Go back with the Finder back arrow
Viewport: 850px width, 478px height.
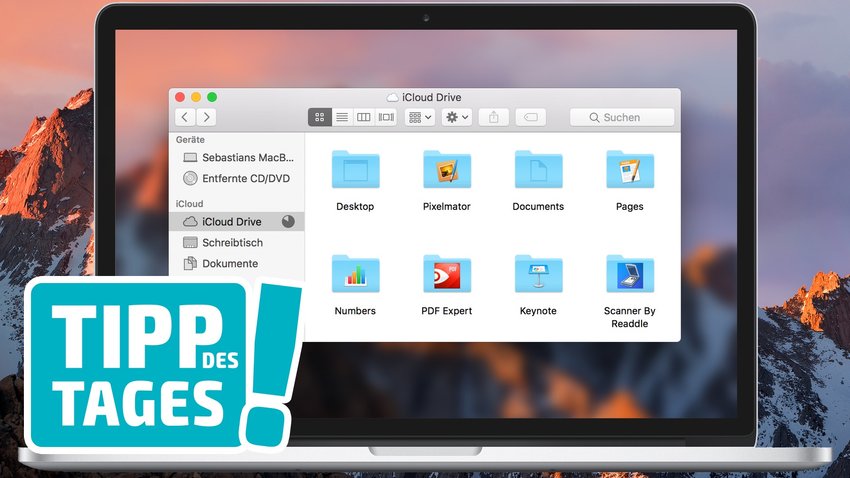pyautogui.click(x=185, y=117)
